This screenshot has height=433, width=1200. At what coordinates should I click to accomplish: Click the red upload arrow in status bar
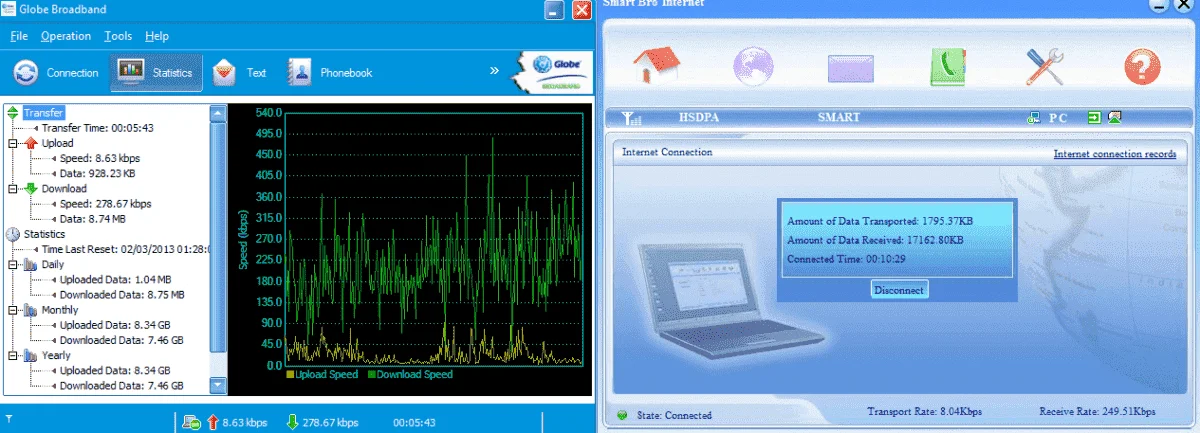tap(212, 422)
